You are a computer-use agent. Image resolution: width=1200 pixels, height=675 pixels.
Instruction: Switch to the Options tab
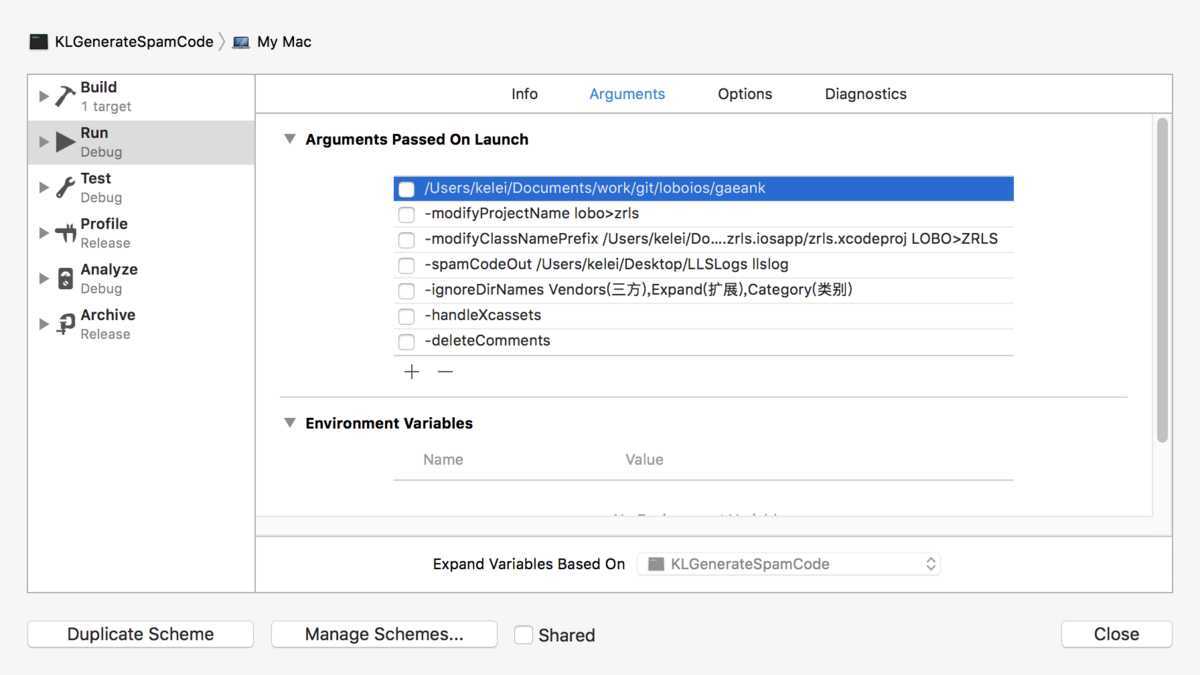[x=744, y=94]
